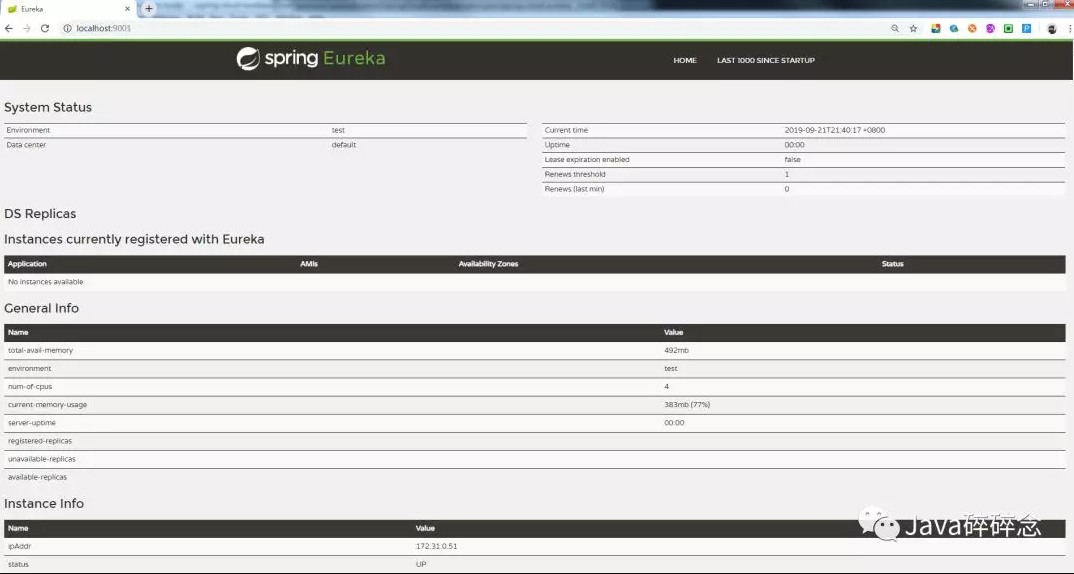Click the localhost:9001 address bar
1074x574 pixels.
[x=473, y=28]
